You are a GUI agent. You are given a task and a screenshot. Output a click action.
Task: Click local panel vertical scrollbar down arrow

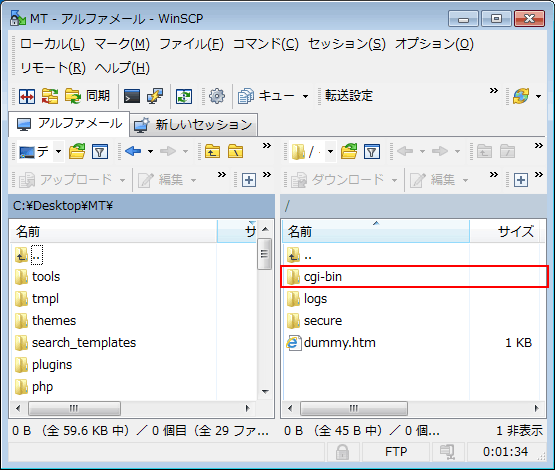pos(265,392)
